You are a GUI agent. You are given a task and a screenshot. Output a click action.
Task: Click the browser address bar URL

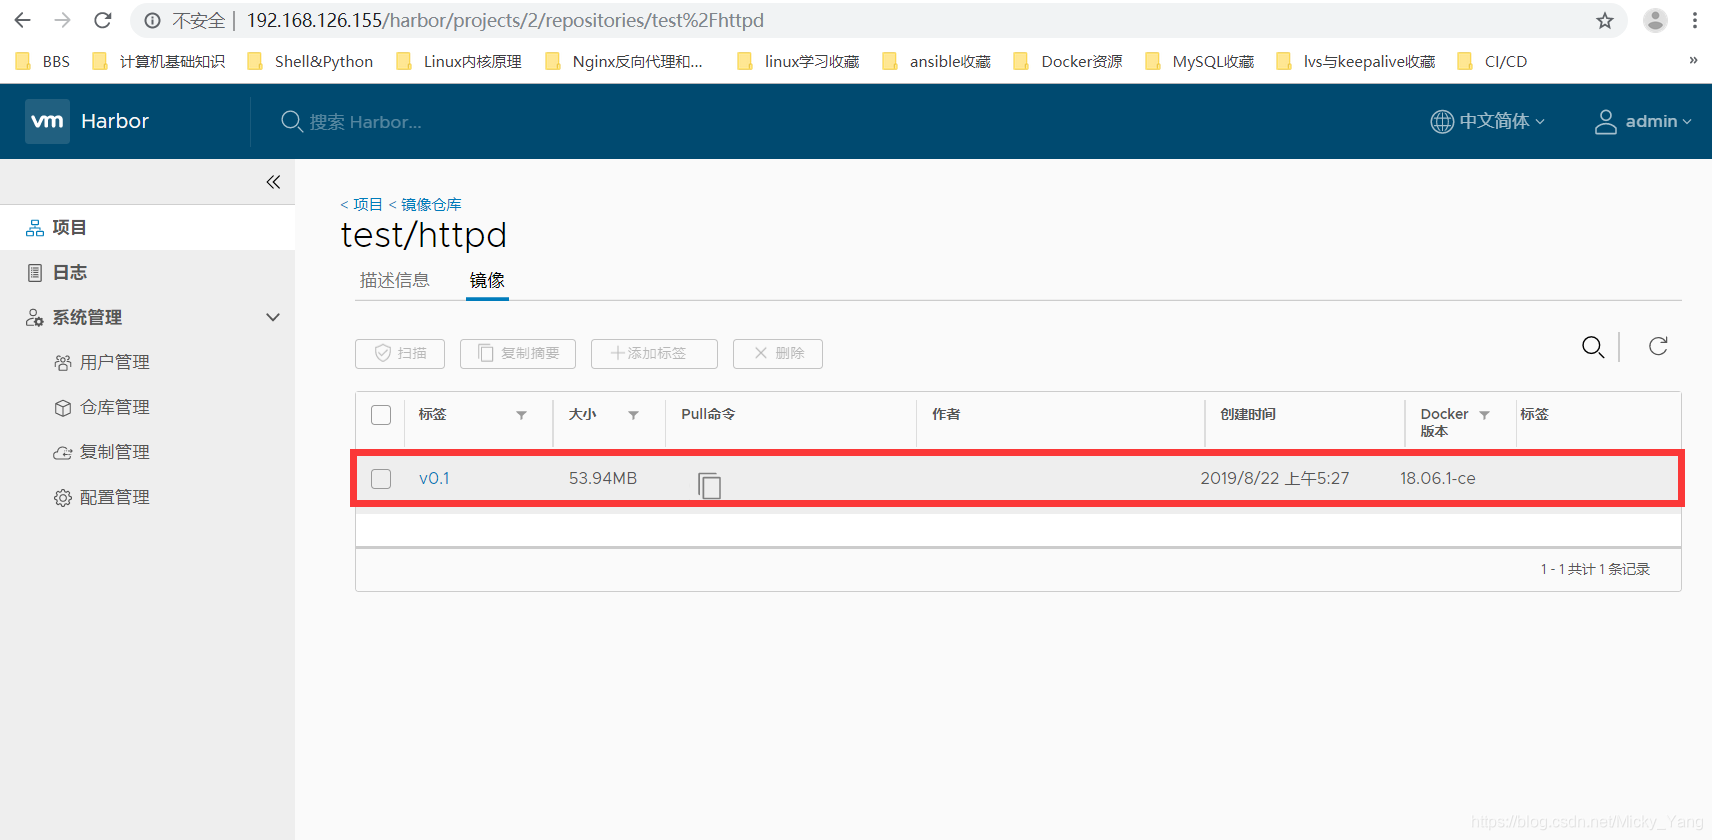[505, 21]
